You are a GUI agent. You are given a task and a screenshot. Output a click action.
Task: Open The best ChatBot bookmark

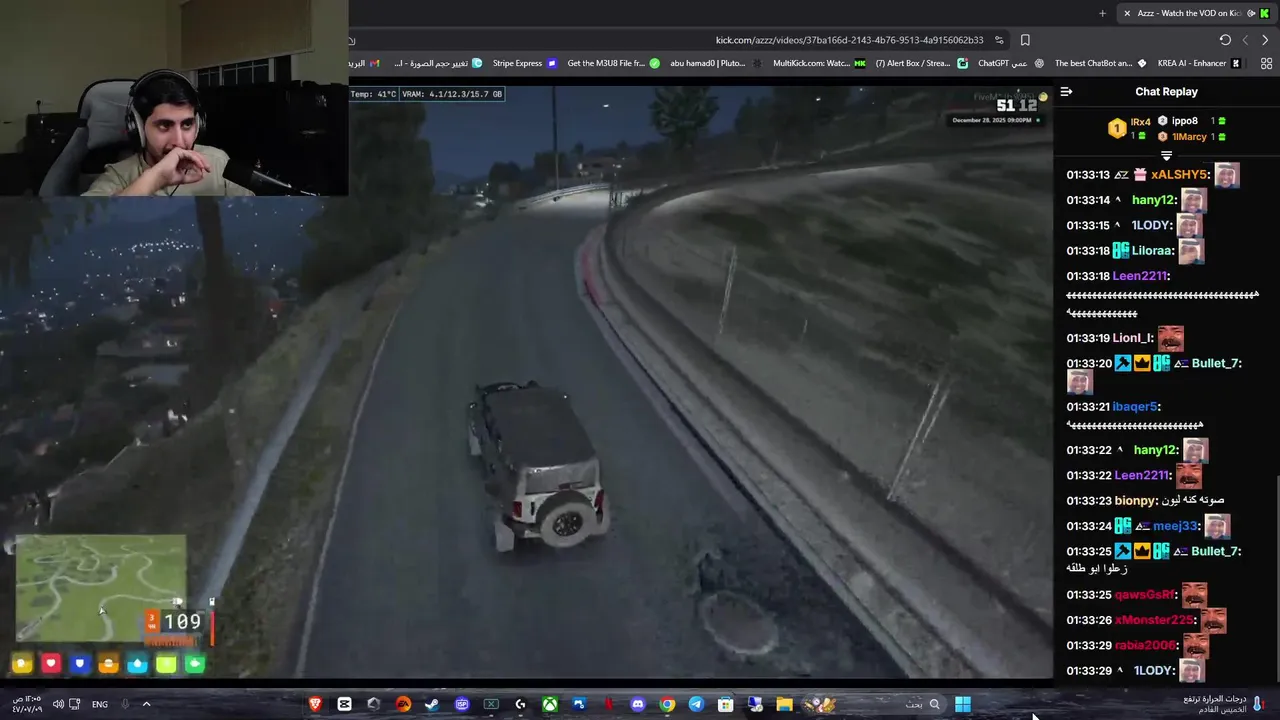[1101, 63]
